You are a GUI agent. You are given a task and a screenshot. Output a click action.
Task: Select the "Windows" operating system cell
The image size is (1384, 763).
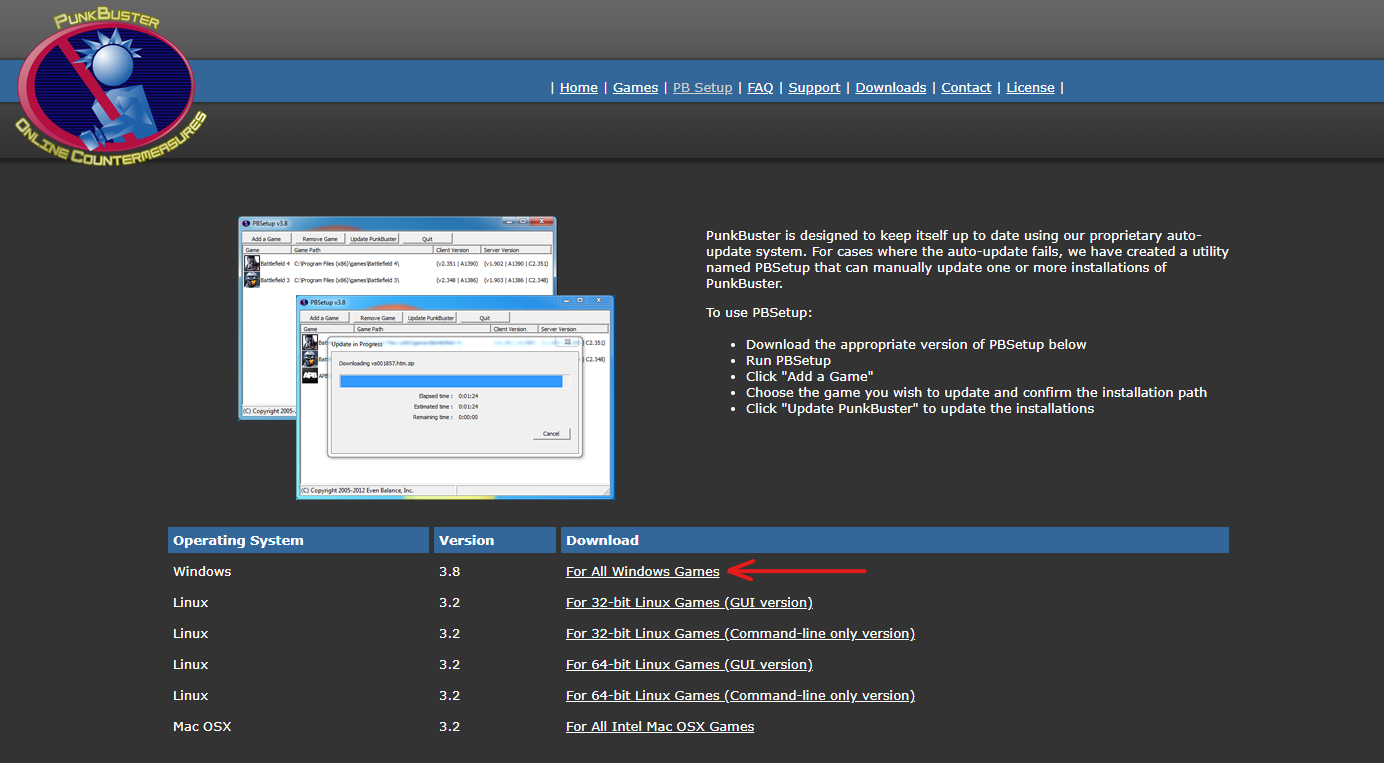(202, 572)
